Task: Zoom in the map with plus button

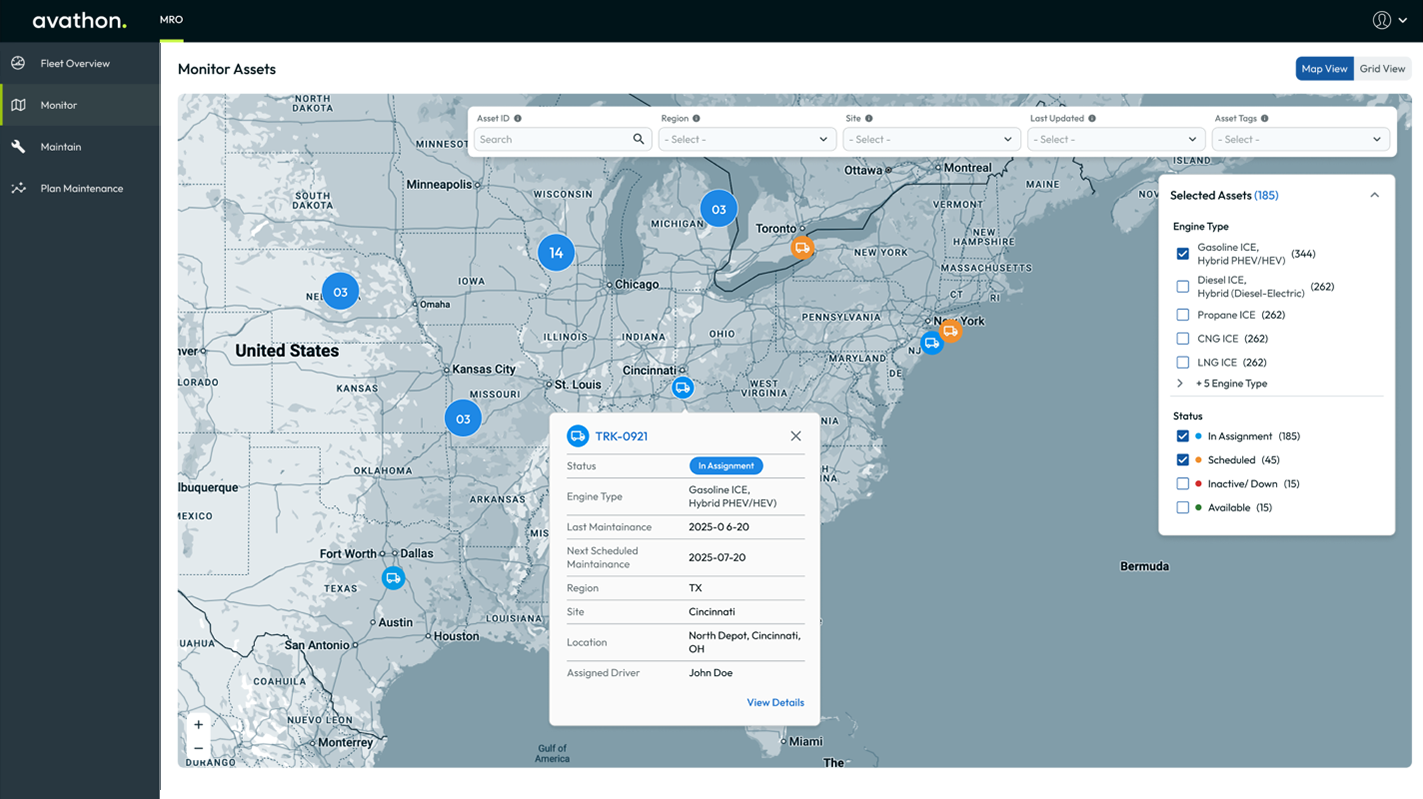Action: pyautogui.click(x=198, y=725)
